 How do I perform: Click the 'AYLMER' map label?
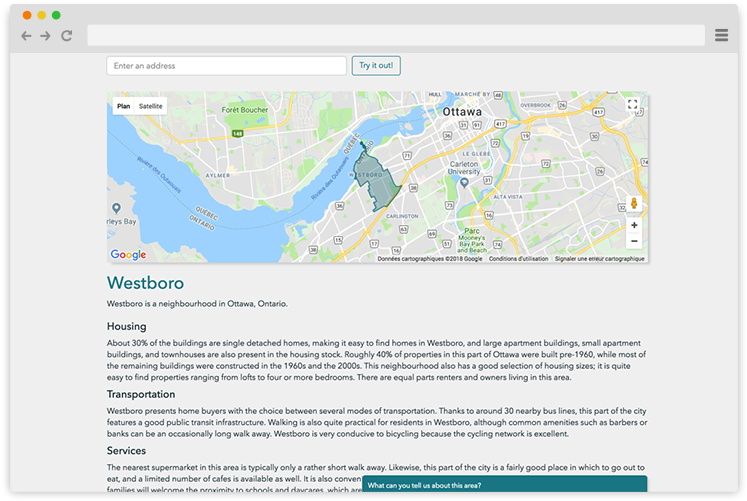pos(218,175)
